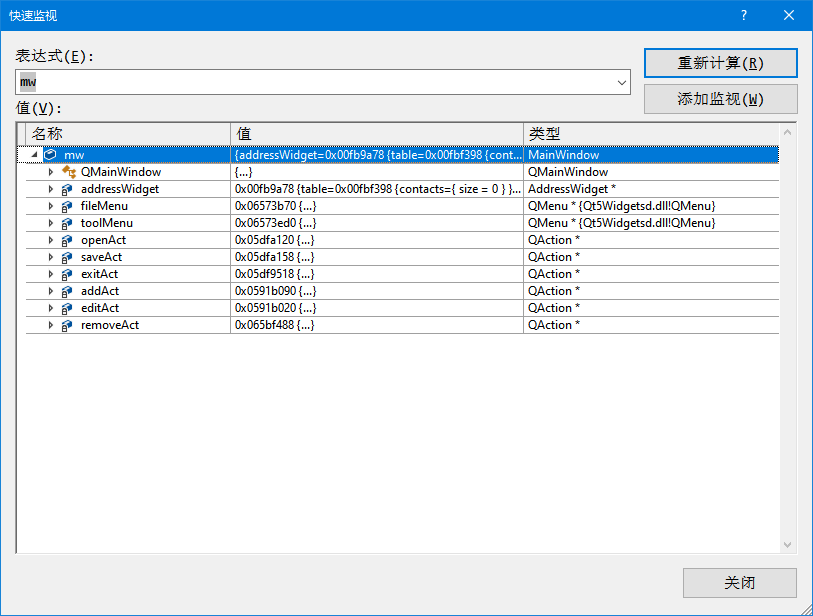The width and height of the screenshot is (813, 616).
Task: Select the mw row name
Action: 74,155
